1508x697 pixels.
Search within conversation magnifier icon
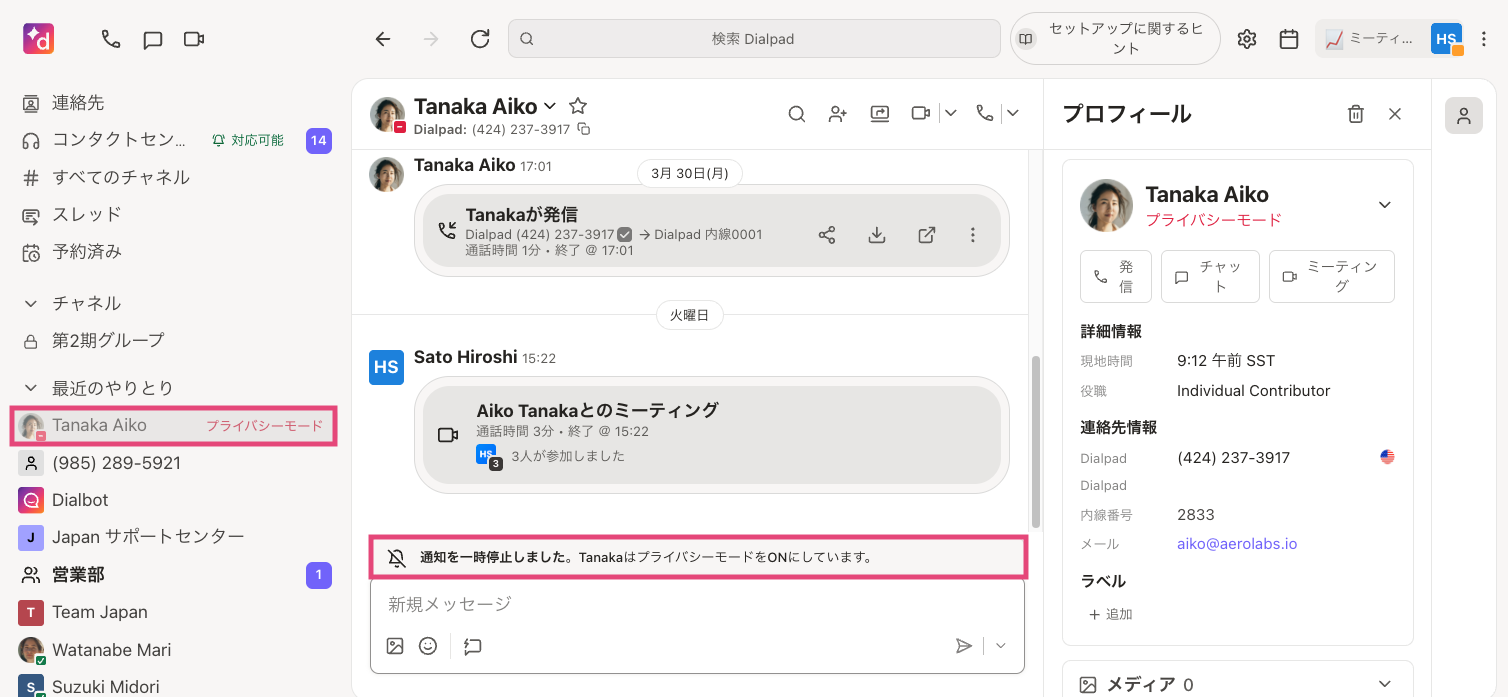pos(797,114)
